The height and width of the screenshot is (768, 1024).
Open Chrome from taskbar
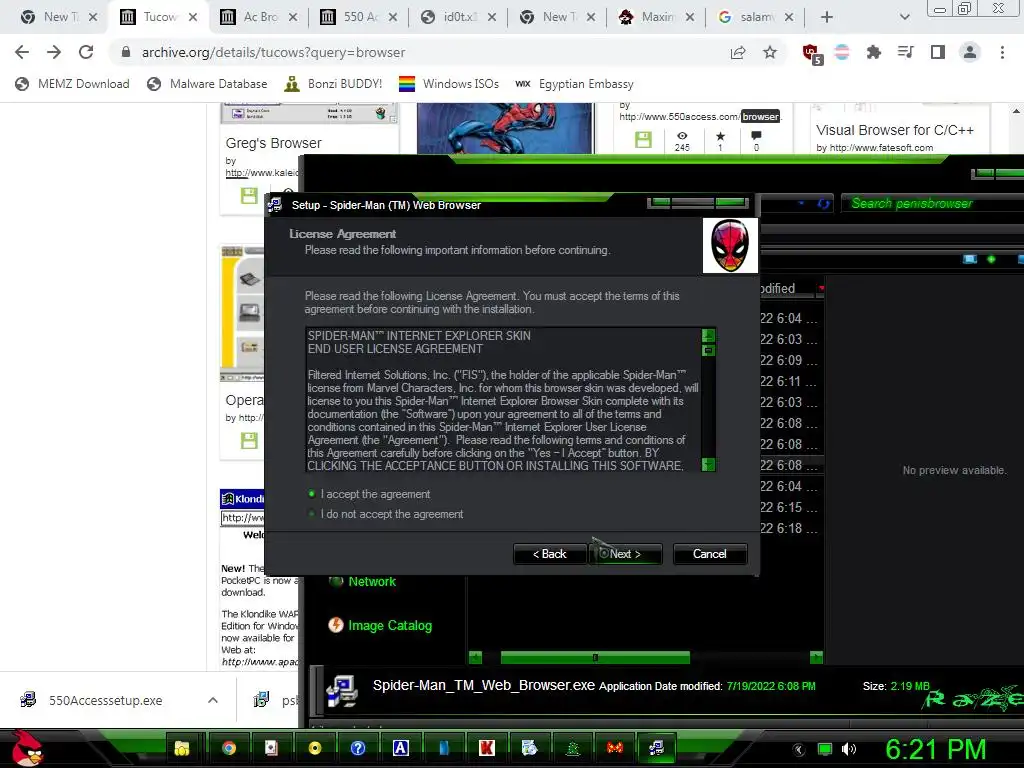point(229,748)
